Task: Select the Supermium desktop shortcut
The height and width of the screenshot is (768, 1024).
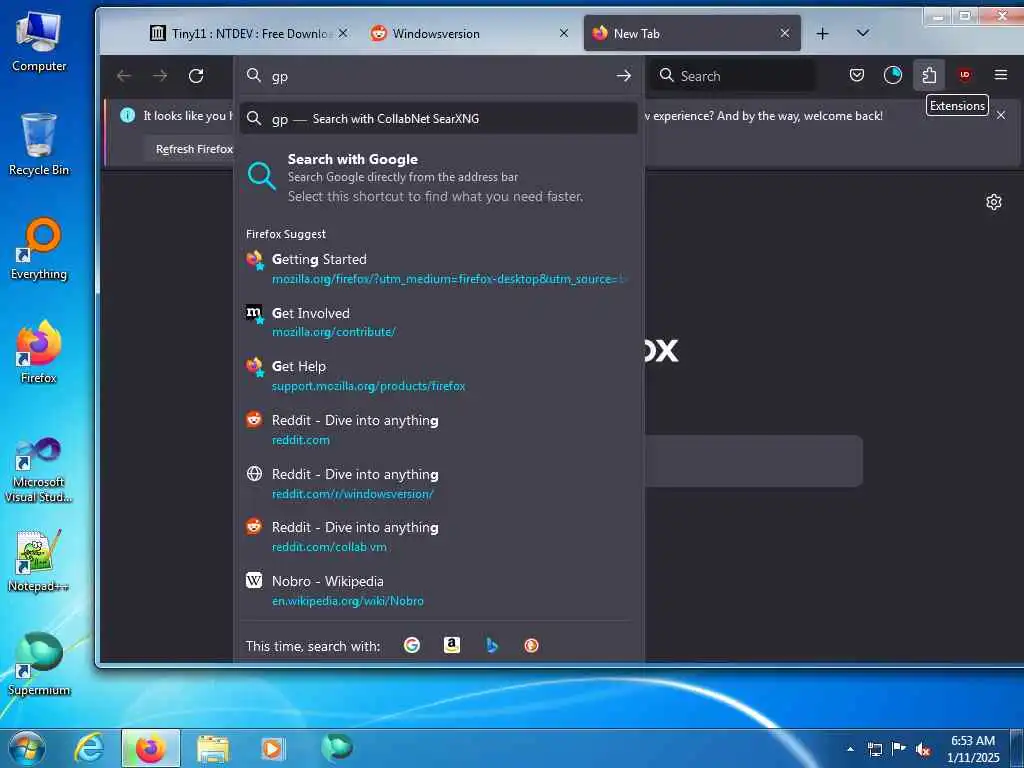Action: (x=39, y=664)
